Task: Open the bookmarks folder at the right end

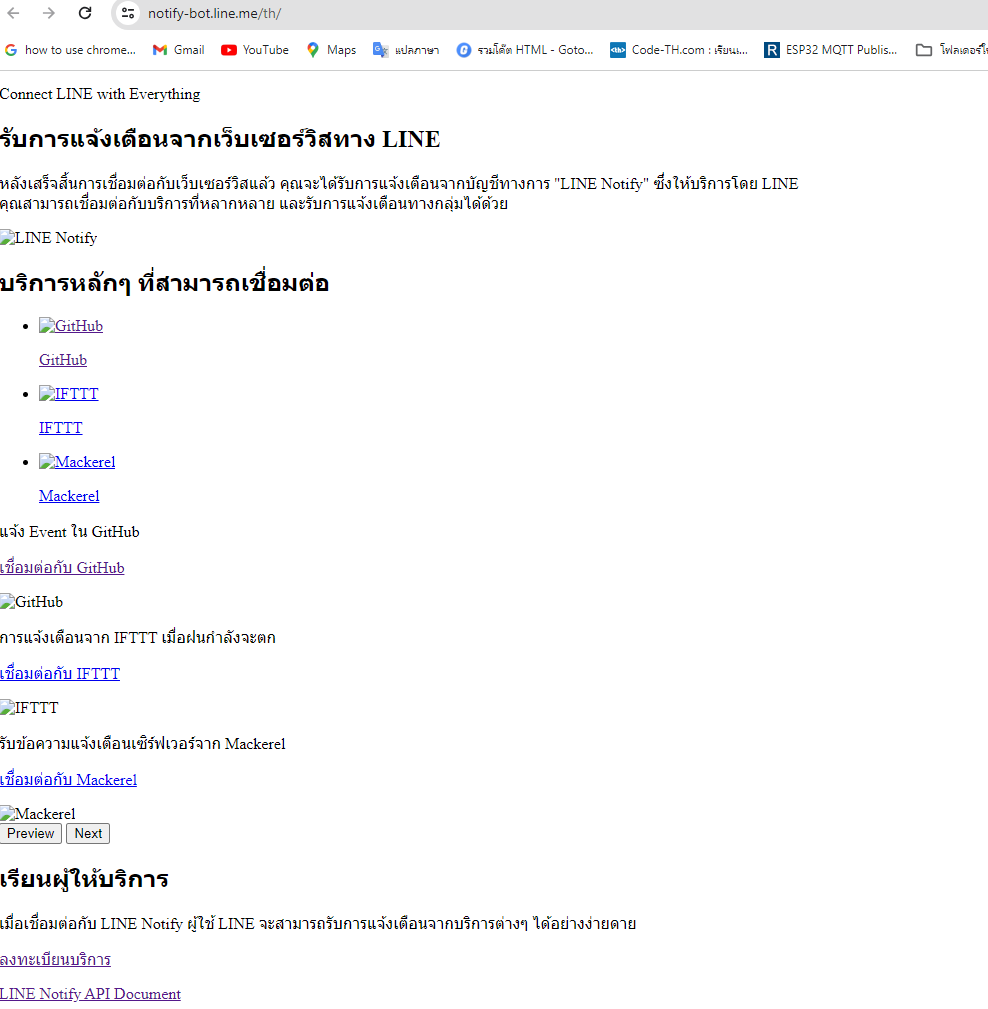Action: tap(951, 50)
